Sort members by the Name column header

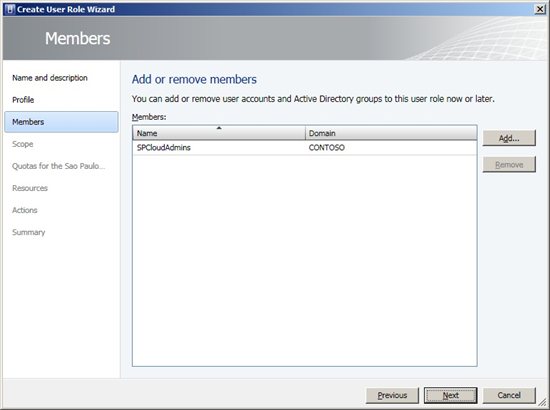point(219,133)
